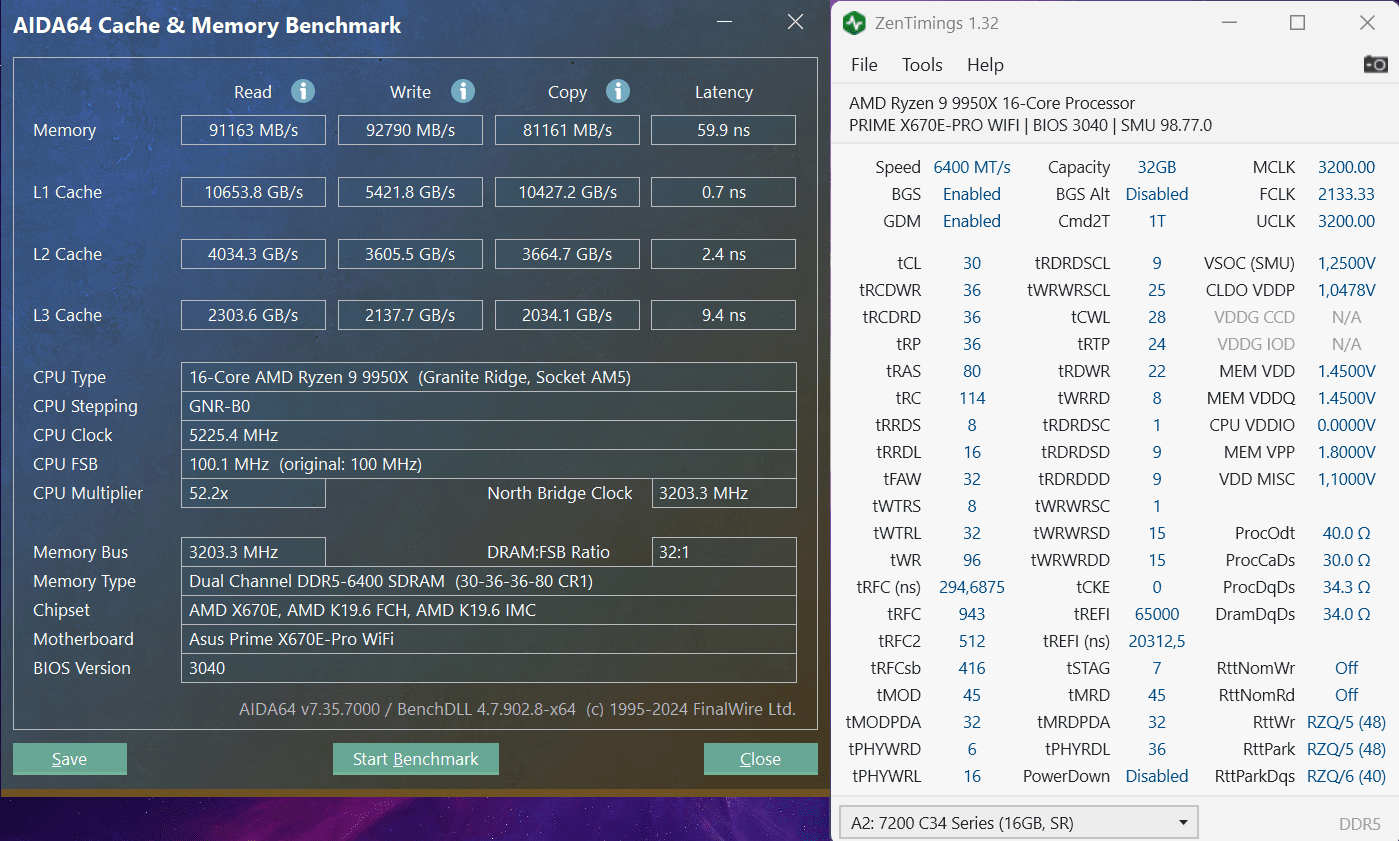Viewport: 1399px width, 841px height.
Task: Click the CPU Multiplier value 52.2x
Action: [253, 493]
